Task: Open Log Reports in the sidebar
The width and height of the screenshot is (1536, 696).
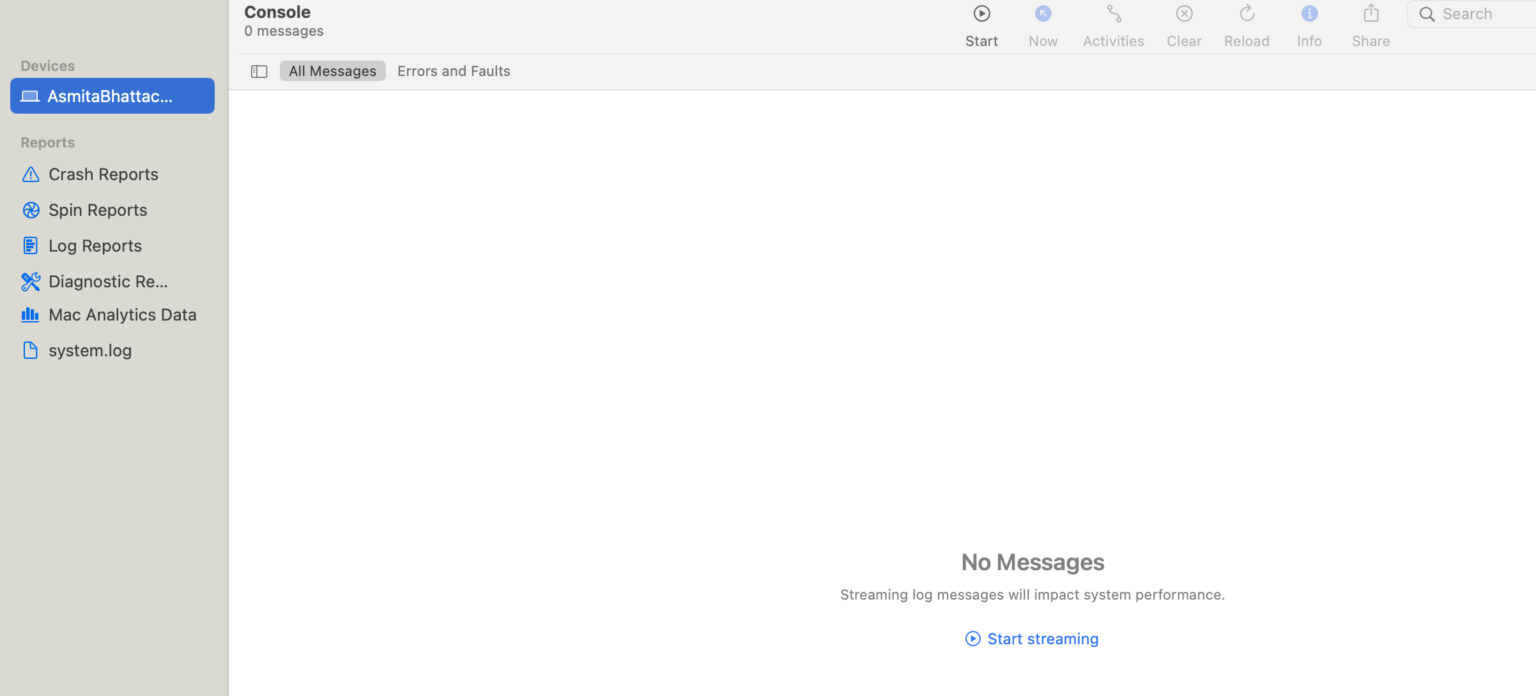Action: tap(95, 246)
